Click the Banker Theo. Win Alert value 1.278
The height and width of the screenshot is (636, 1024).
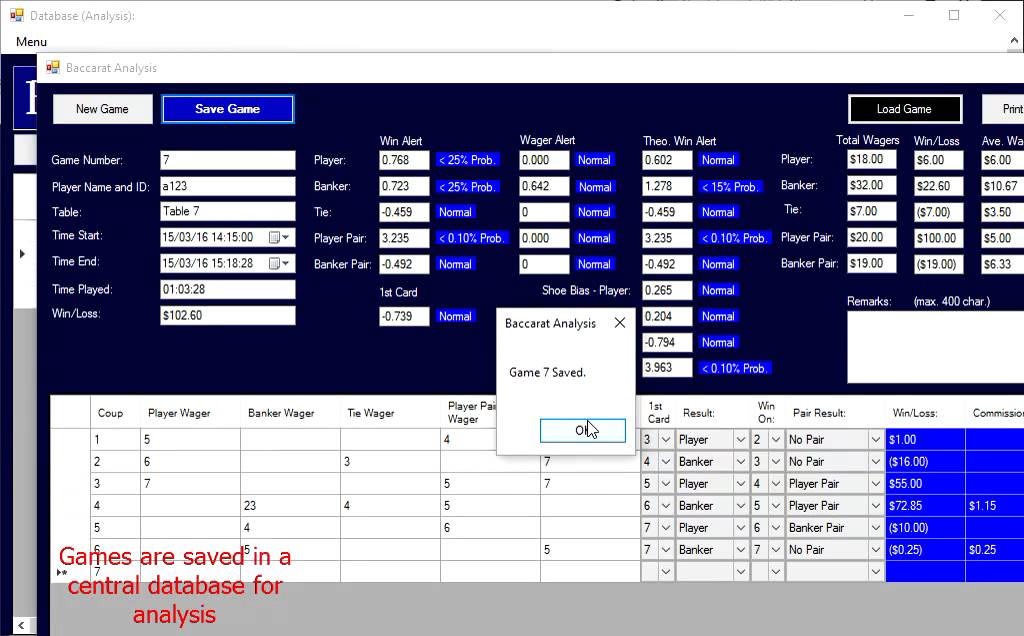click(x=667, y=186)
